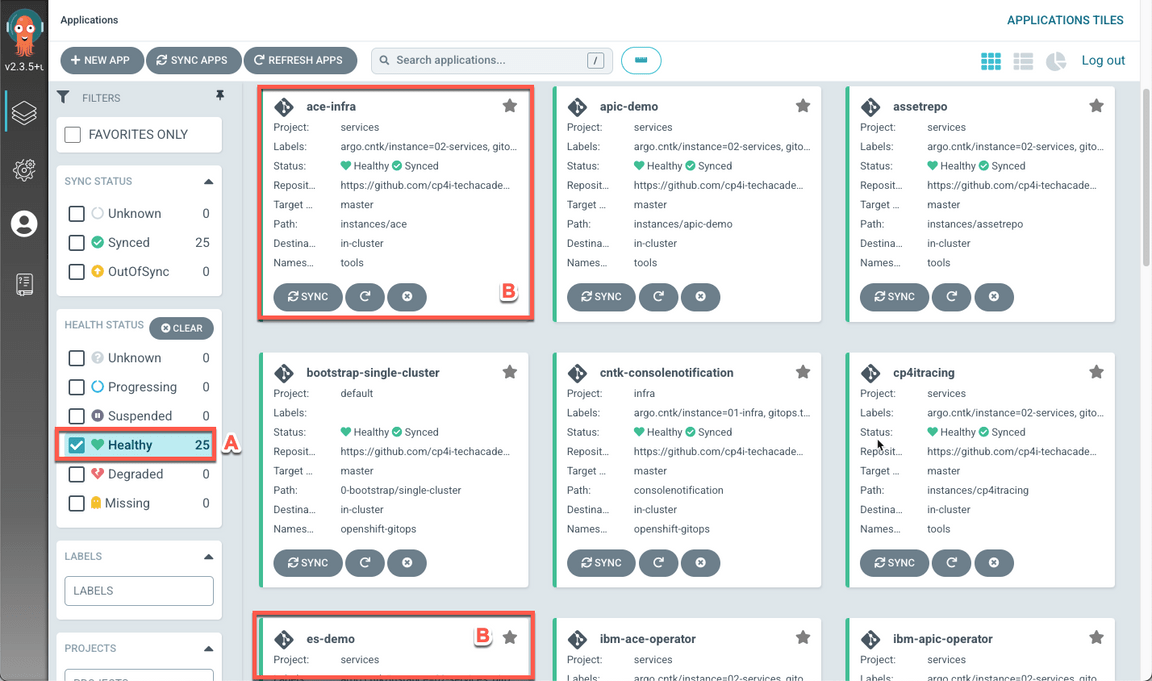
Task: Collapse the Projects filter section
Action: pos(208,649)
